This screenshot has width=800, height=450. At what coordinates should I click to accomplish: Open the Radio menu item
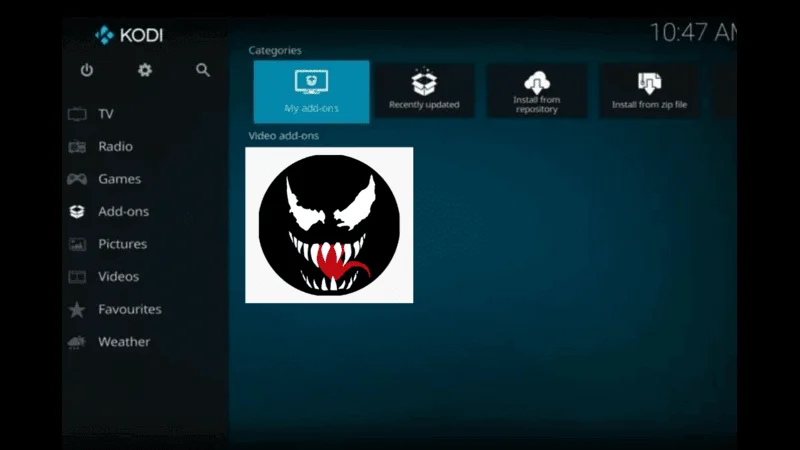coord(115,146)
